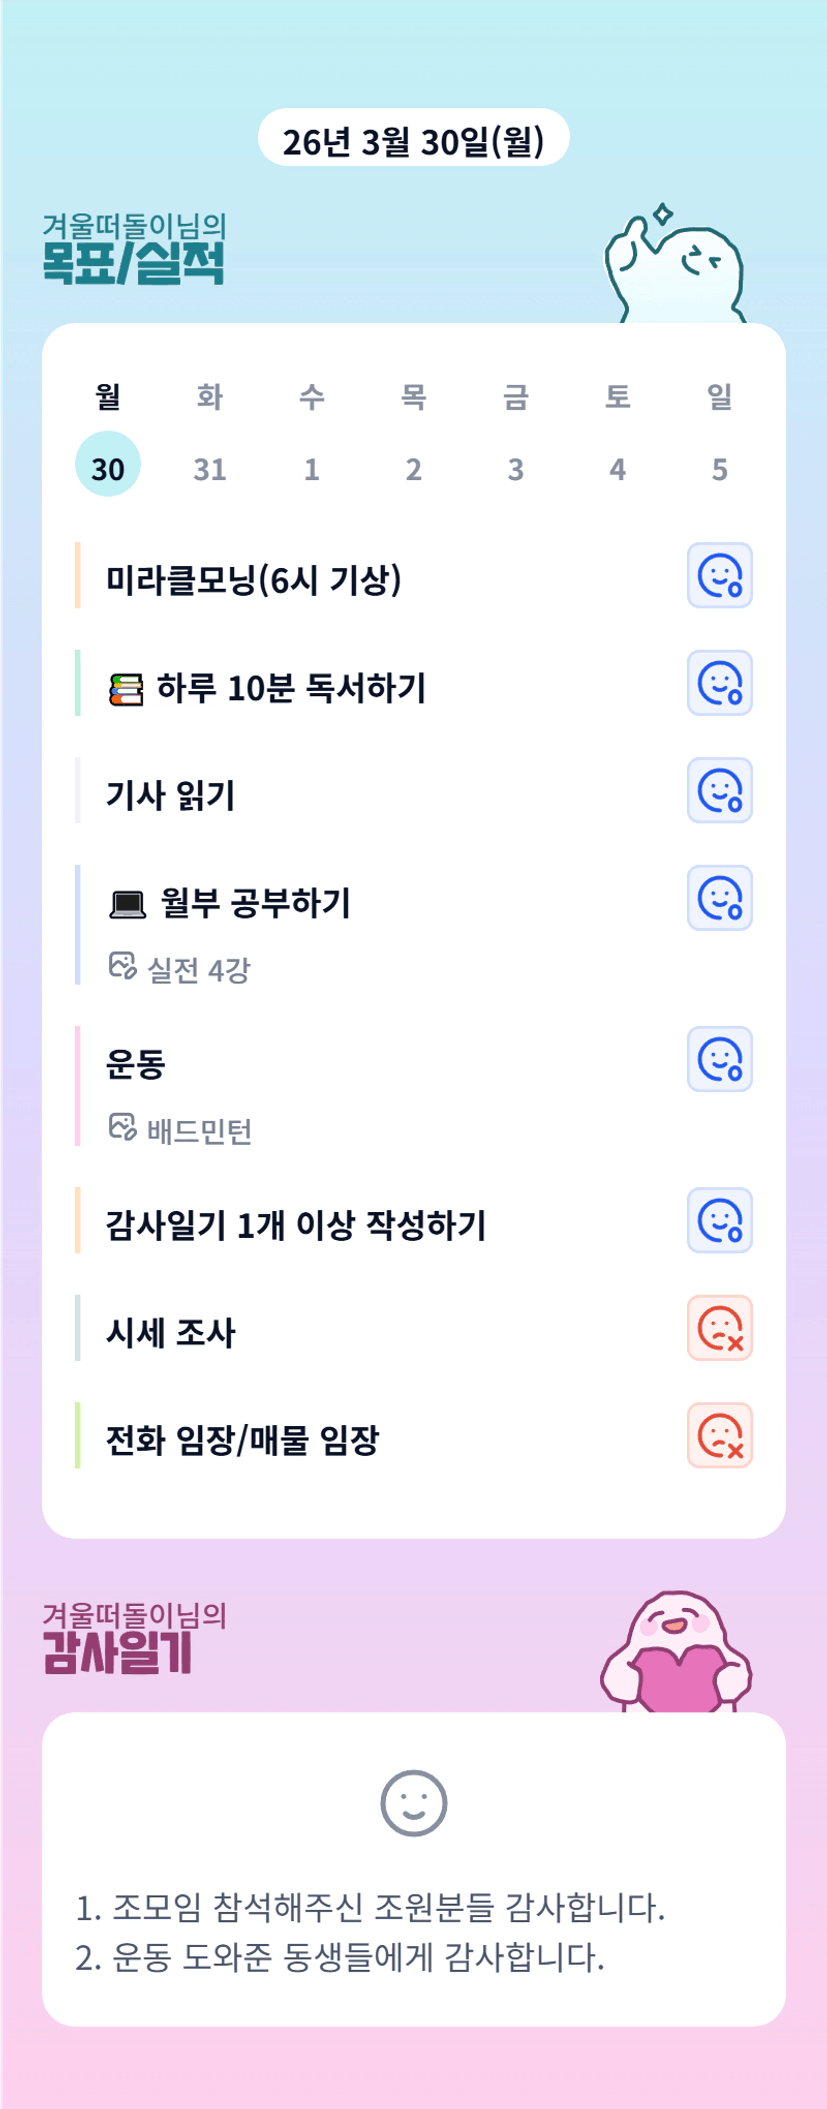Select Tuesday 31 in week calendar
The width and height of the screenshot is (827, 2109).
(x=210, y=468)
